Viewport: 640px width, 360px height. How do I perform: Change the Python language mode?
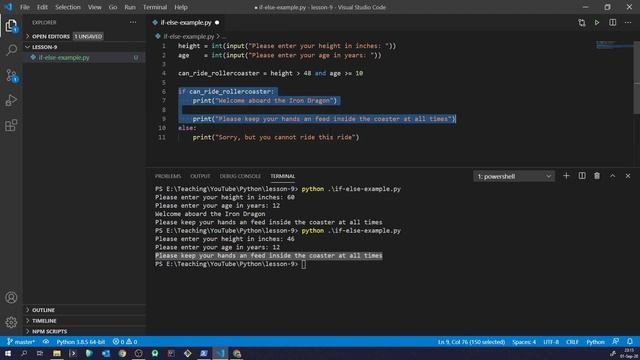tap(596, 342)
